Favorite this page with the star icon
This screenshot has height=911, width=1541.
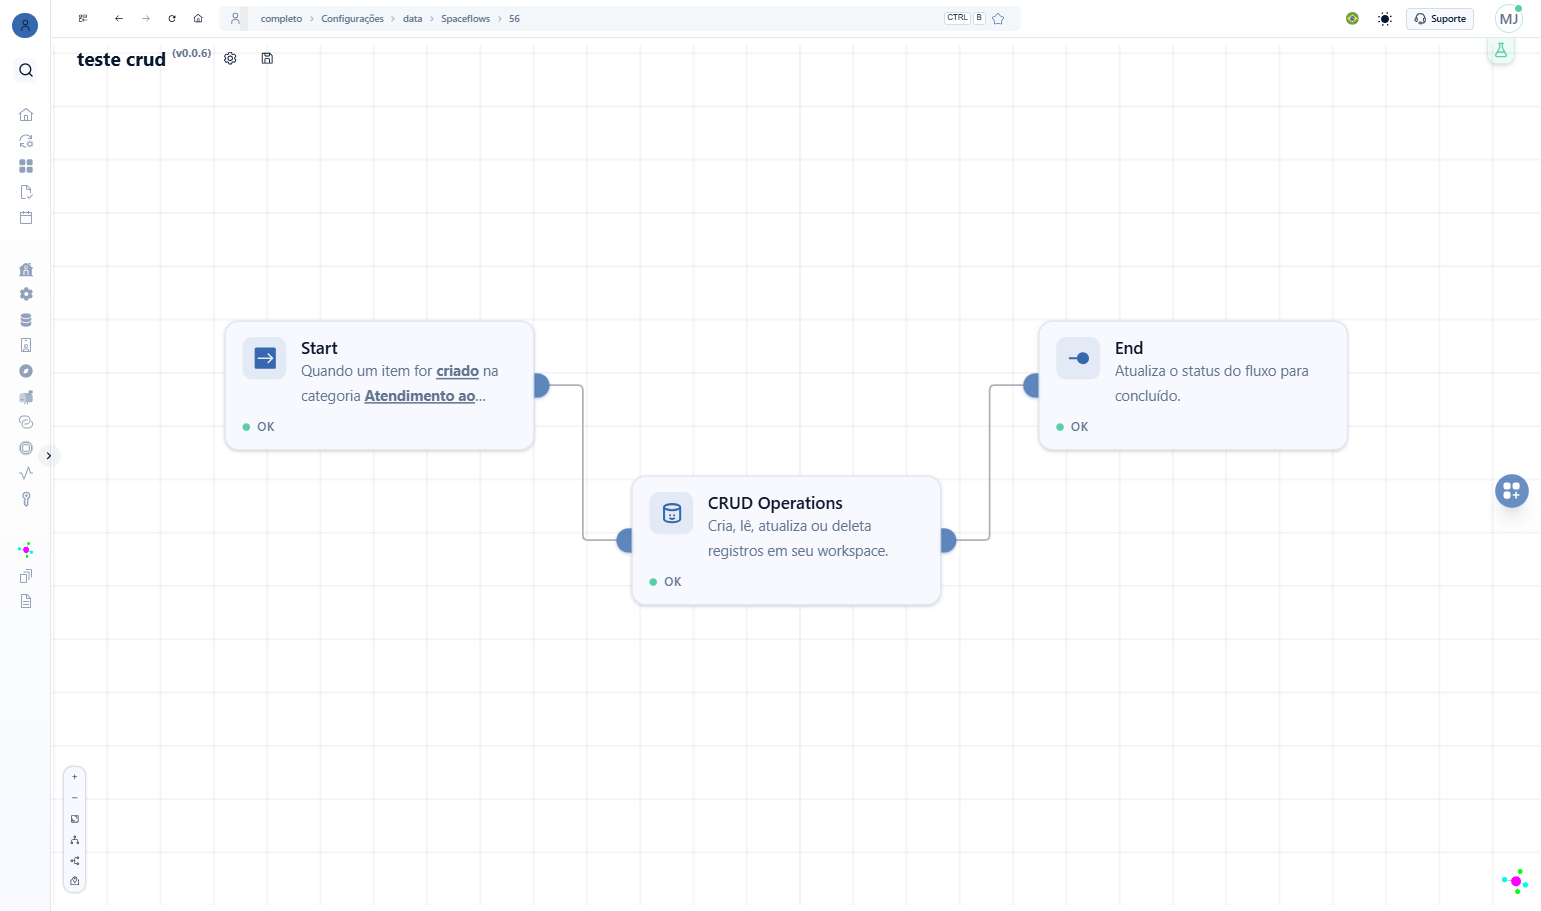(998, 18)
